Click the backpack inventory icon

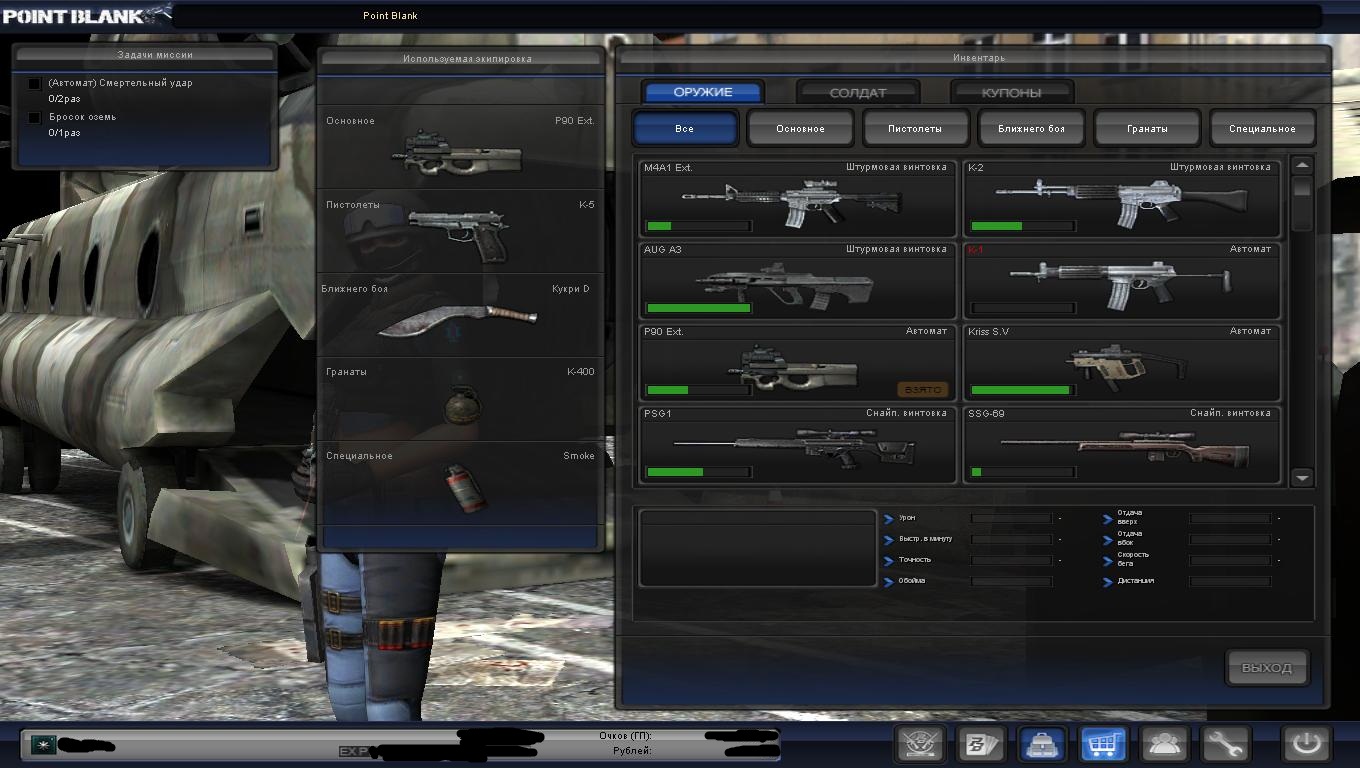[1042, 744]
